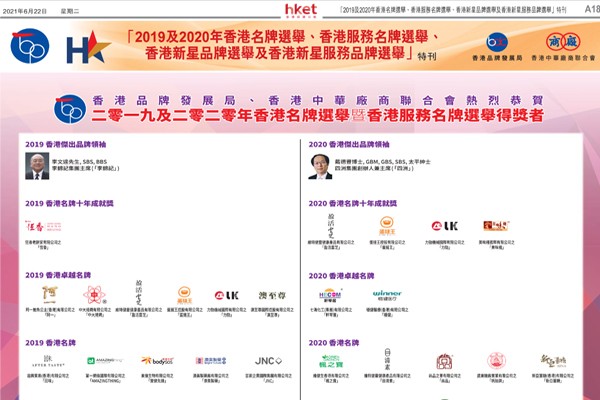Click the blue BP logo beside the congratulation headline
The image size is (600, 400).
coord(70,109)
